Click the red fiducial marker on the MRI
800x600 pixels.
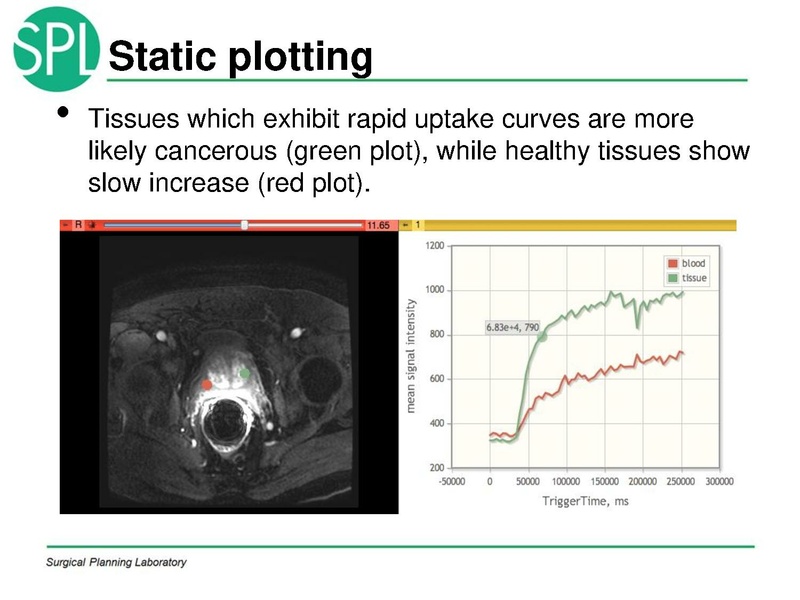tap(207, 384)
